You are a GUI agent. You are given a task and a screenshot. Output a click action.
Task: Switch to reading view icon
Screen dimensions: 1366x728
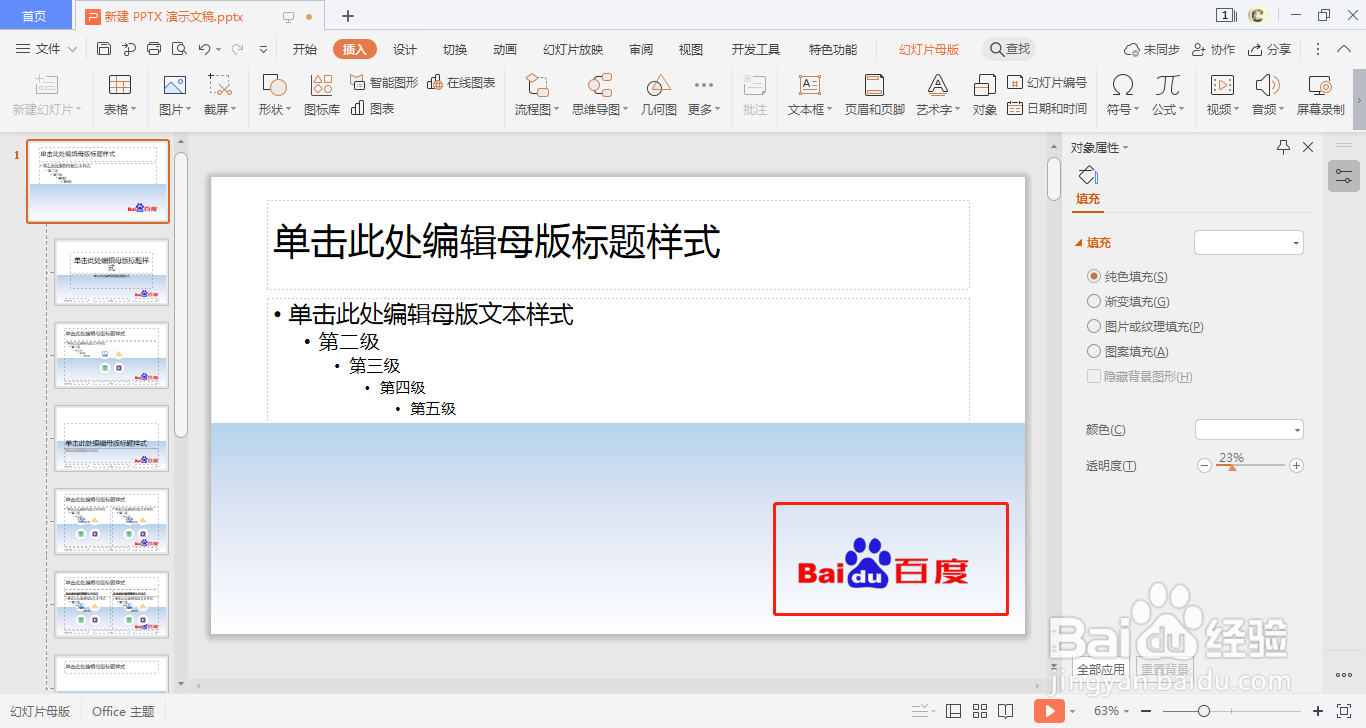(1006, 711)
